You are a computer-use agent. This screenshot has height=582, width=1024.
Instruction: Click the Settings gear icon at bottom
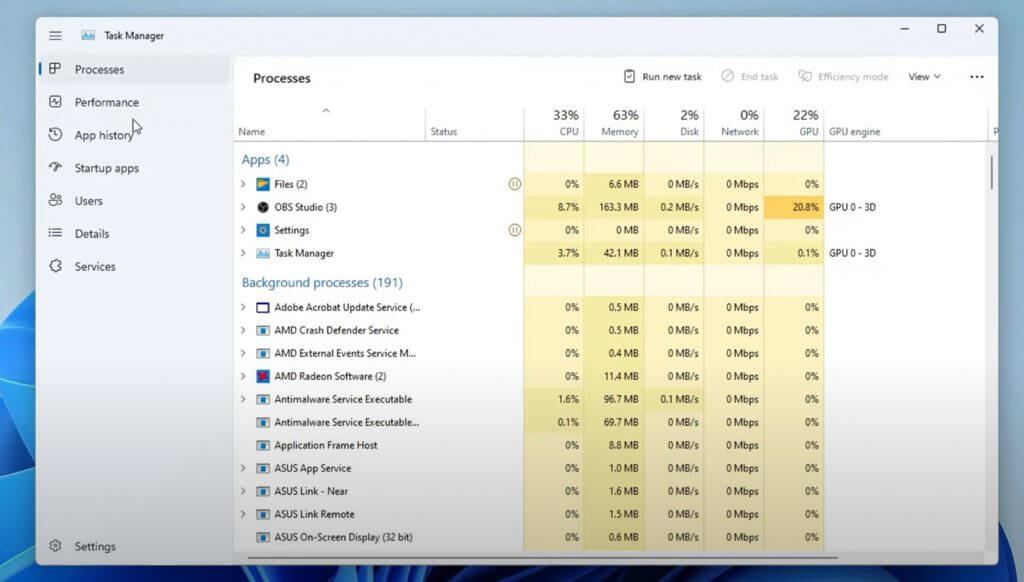(56, 545)
